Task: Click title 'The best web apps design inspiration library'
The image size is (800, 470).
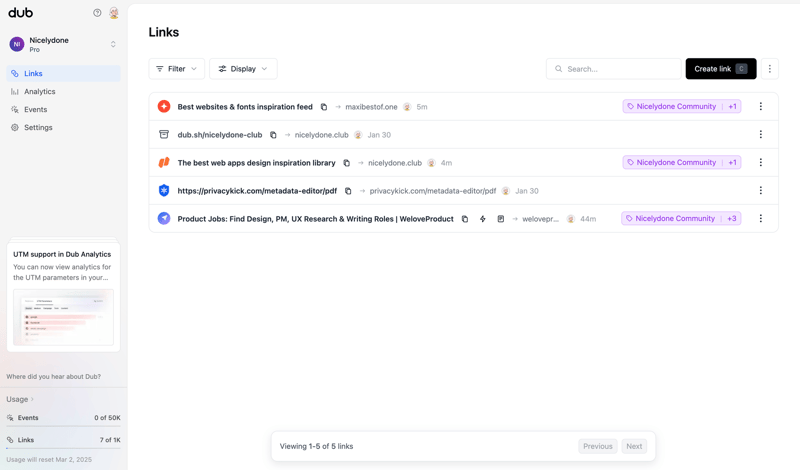Action: (257, 163)
